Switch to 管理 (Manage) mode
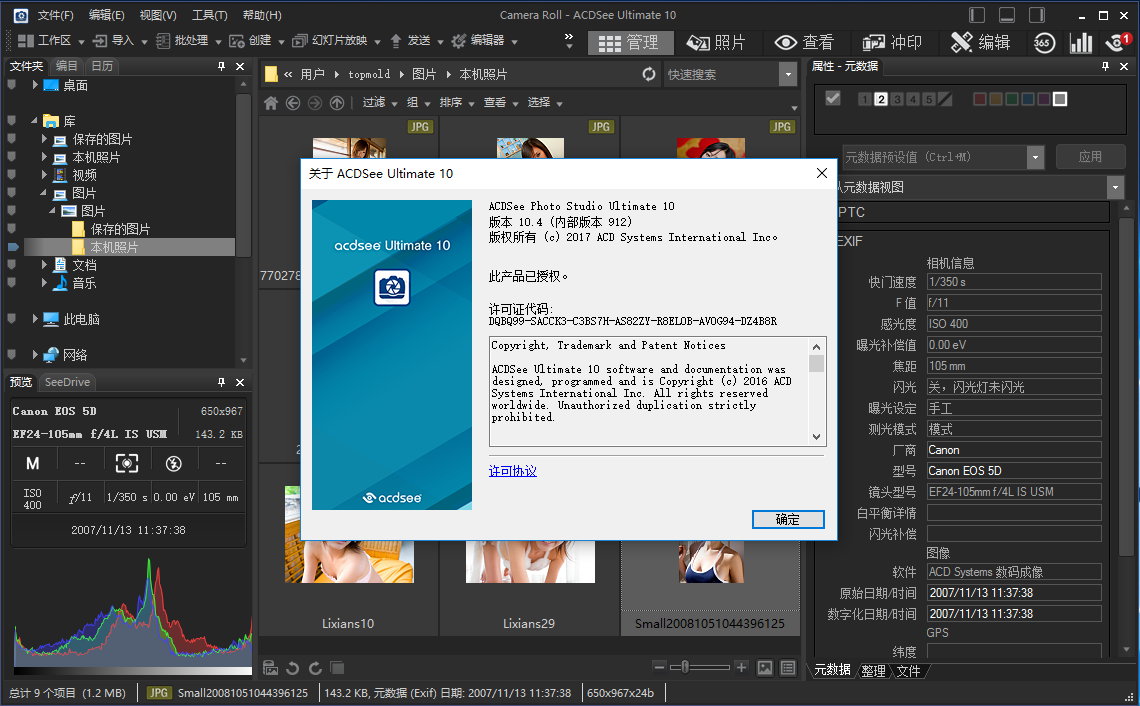 point(629,43)
